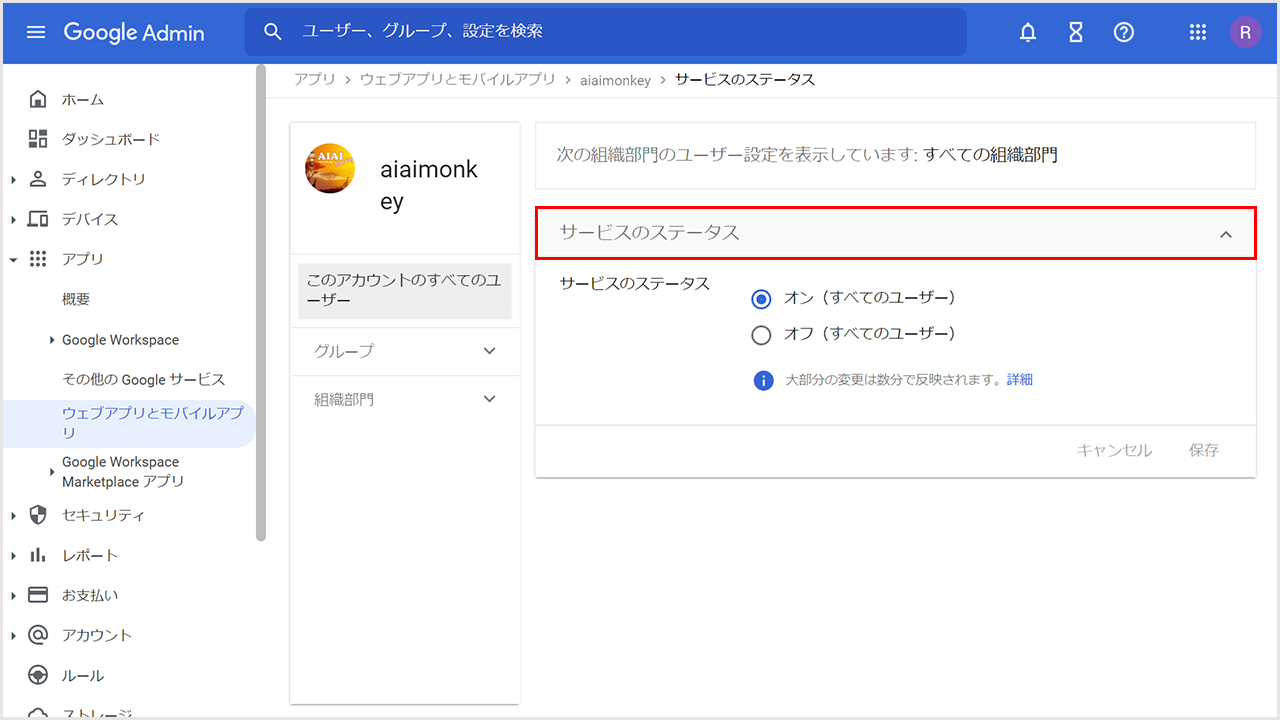Open ダッシュボード in the sidebar
Screen dimensions: 1280x720
[110, 139]
